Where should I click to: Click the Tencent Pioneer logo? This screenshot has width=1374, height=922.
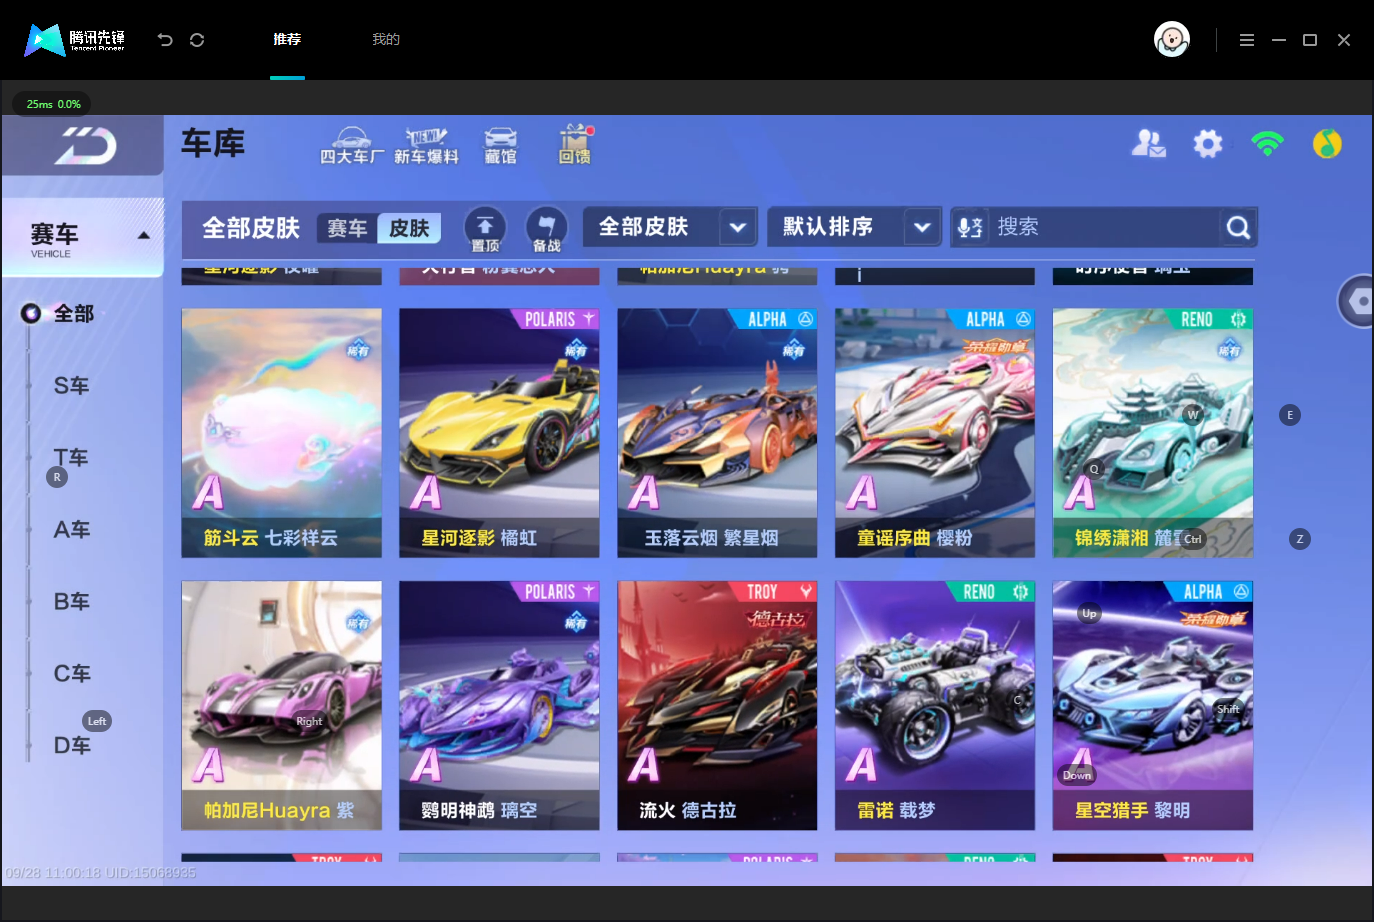pos(75,40)
